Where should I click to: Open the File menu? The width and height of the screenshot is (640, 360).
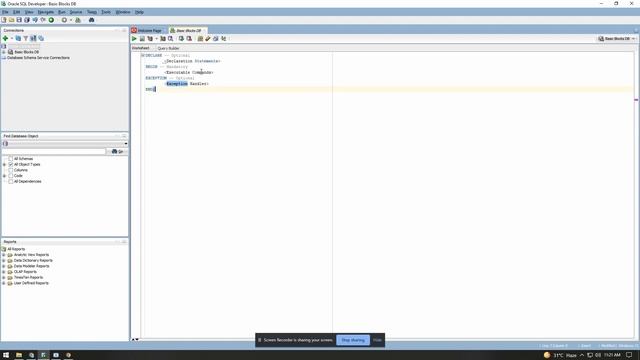5,12
